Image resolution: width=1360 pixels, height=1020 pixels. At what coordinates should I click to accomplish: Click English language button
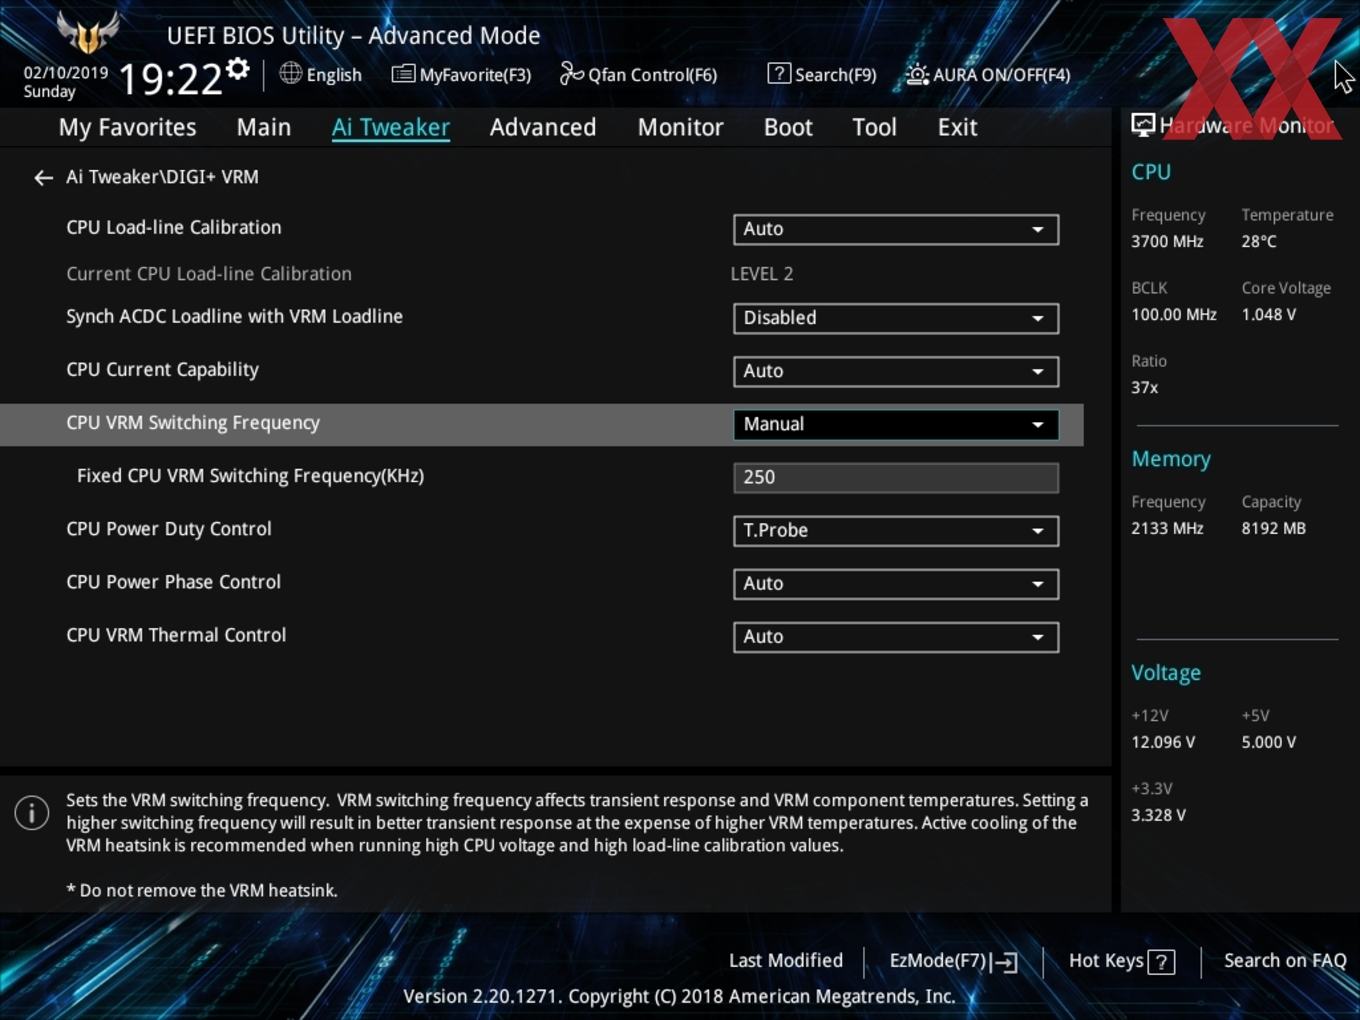pyautogui.click(x=334, y=75)
